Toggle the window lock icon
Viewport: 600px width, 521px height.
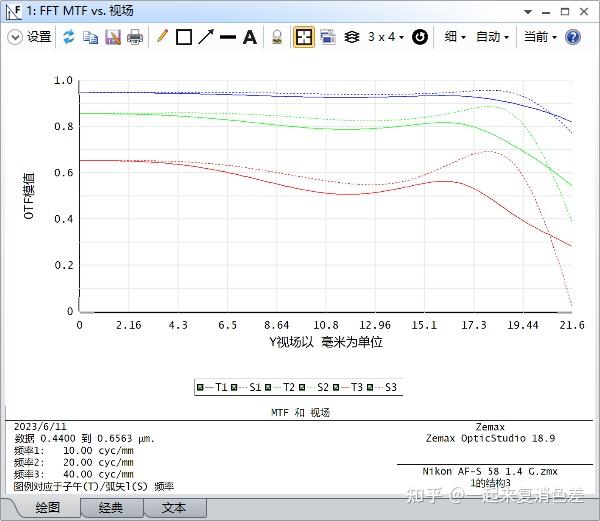coord(277,37)
